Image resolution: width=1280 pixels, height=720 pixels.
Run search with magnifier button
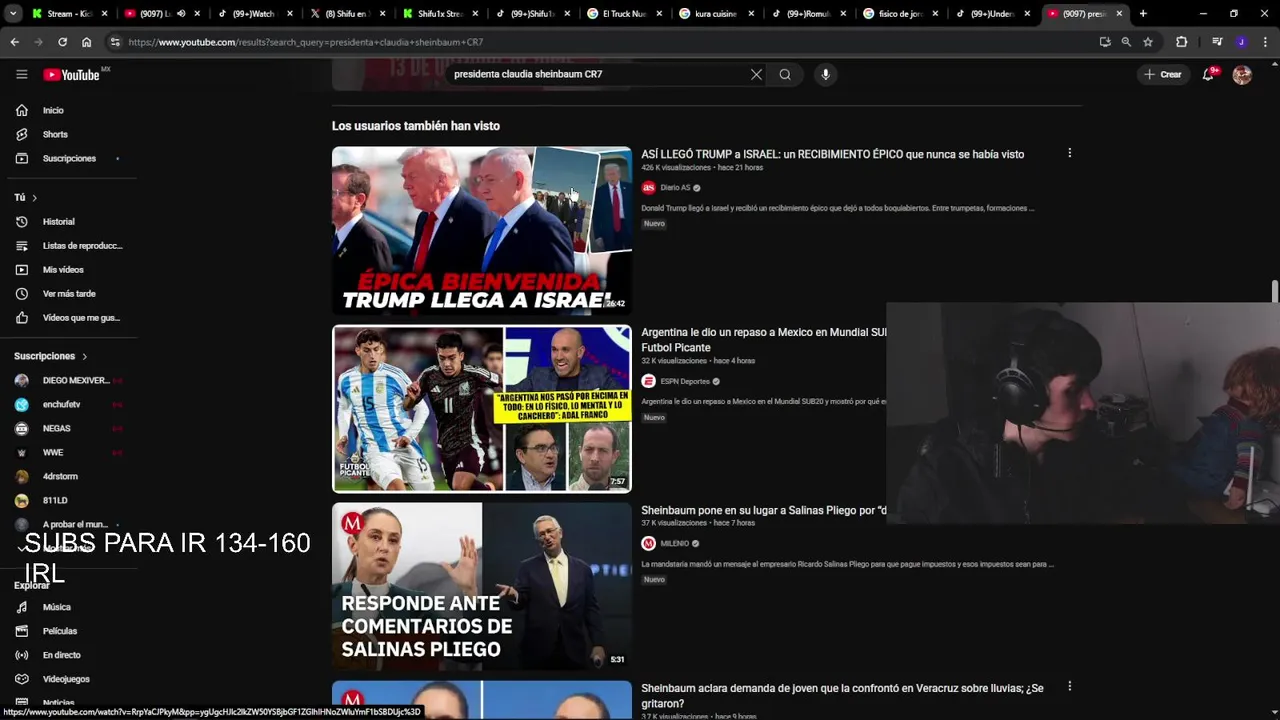pos(785,74)
